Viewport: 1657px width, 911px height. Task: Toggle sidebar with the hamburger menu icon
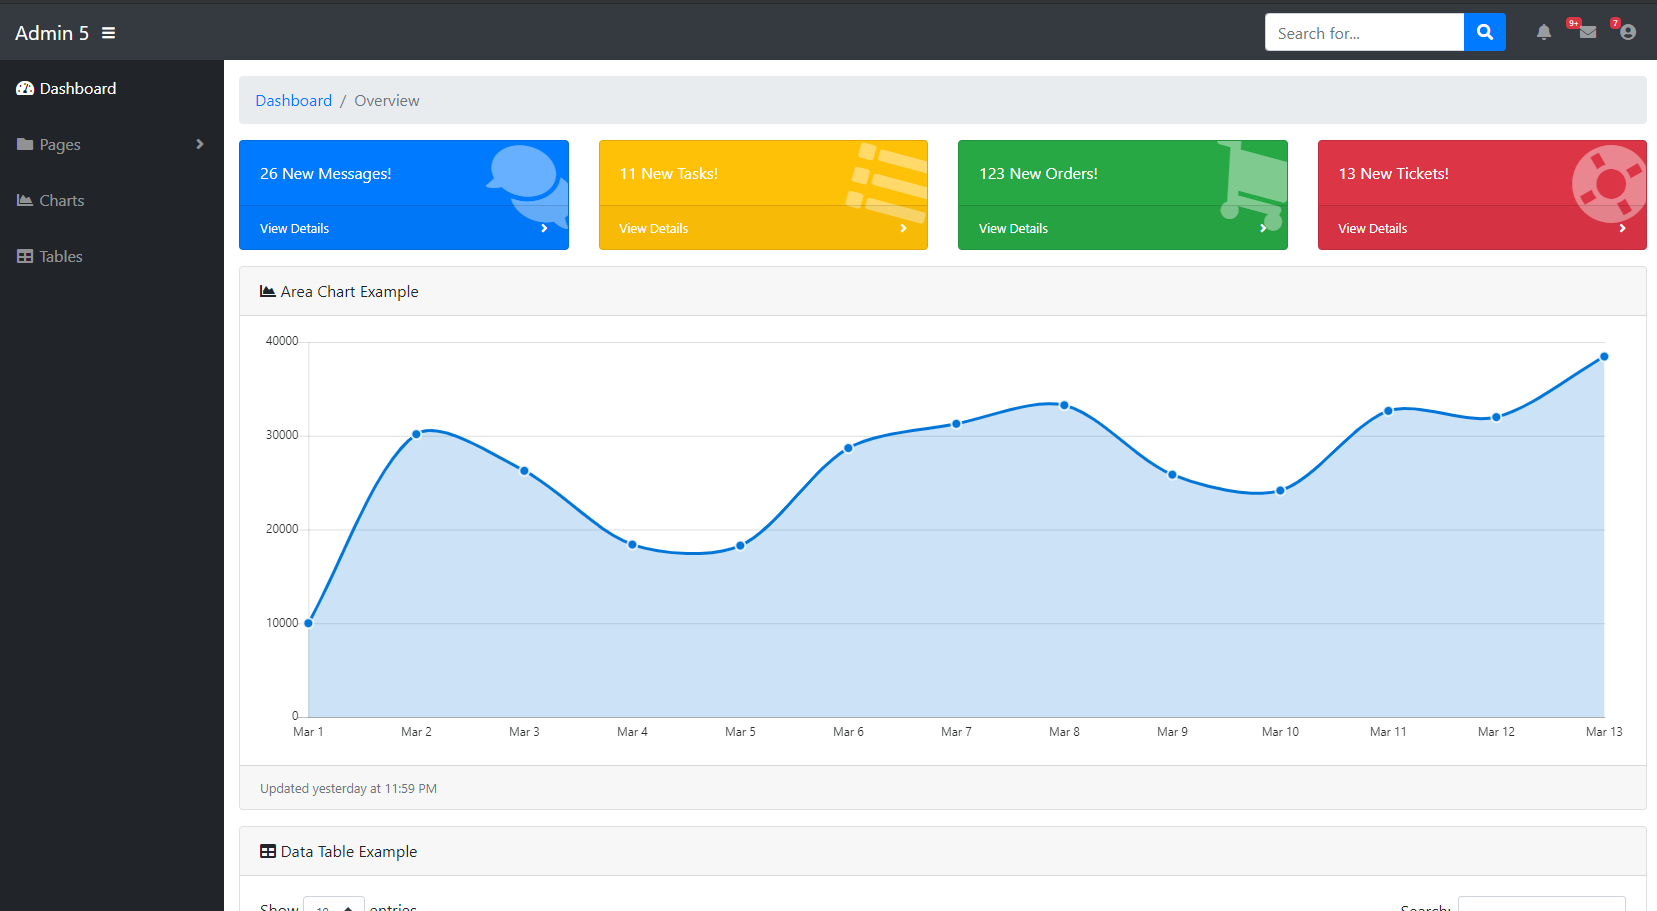(108, 33)
